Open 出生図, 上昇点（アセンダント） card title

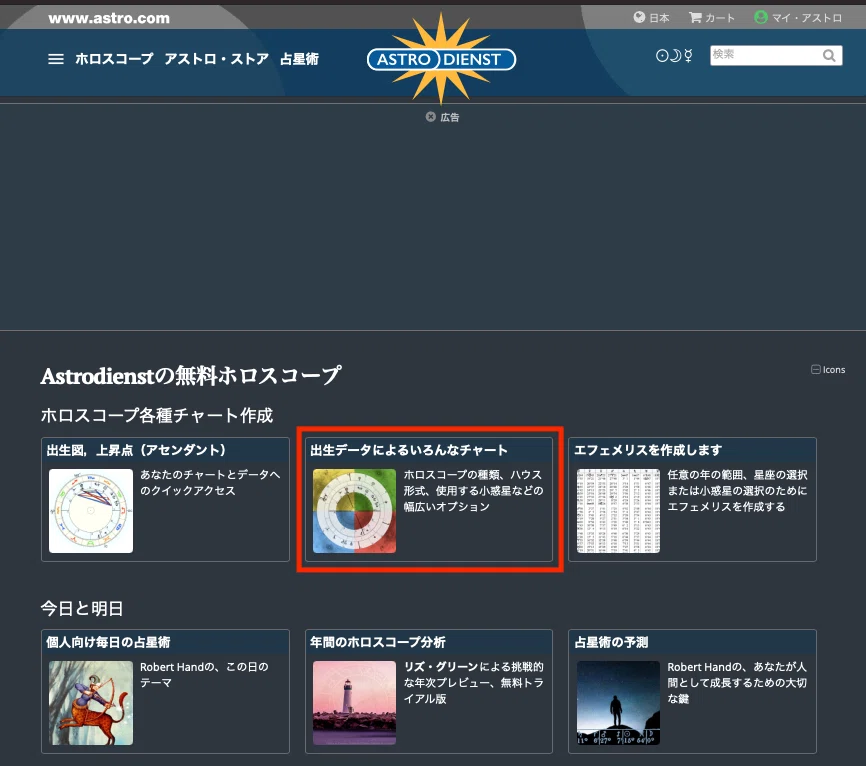136,450
